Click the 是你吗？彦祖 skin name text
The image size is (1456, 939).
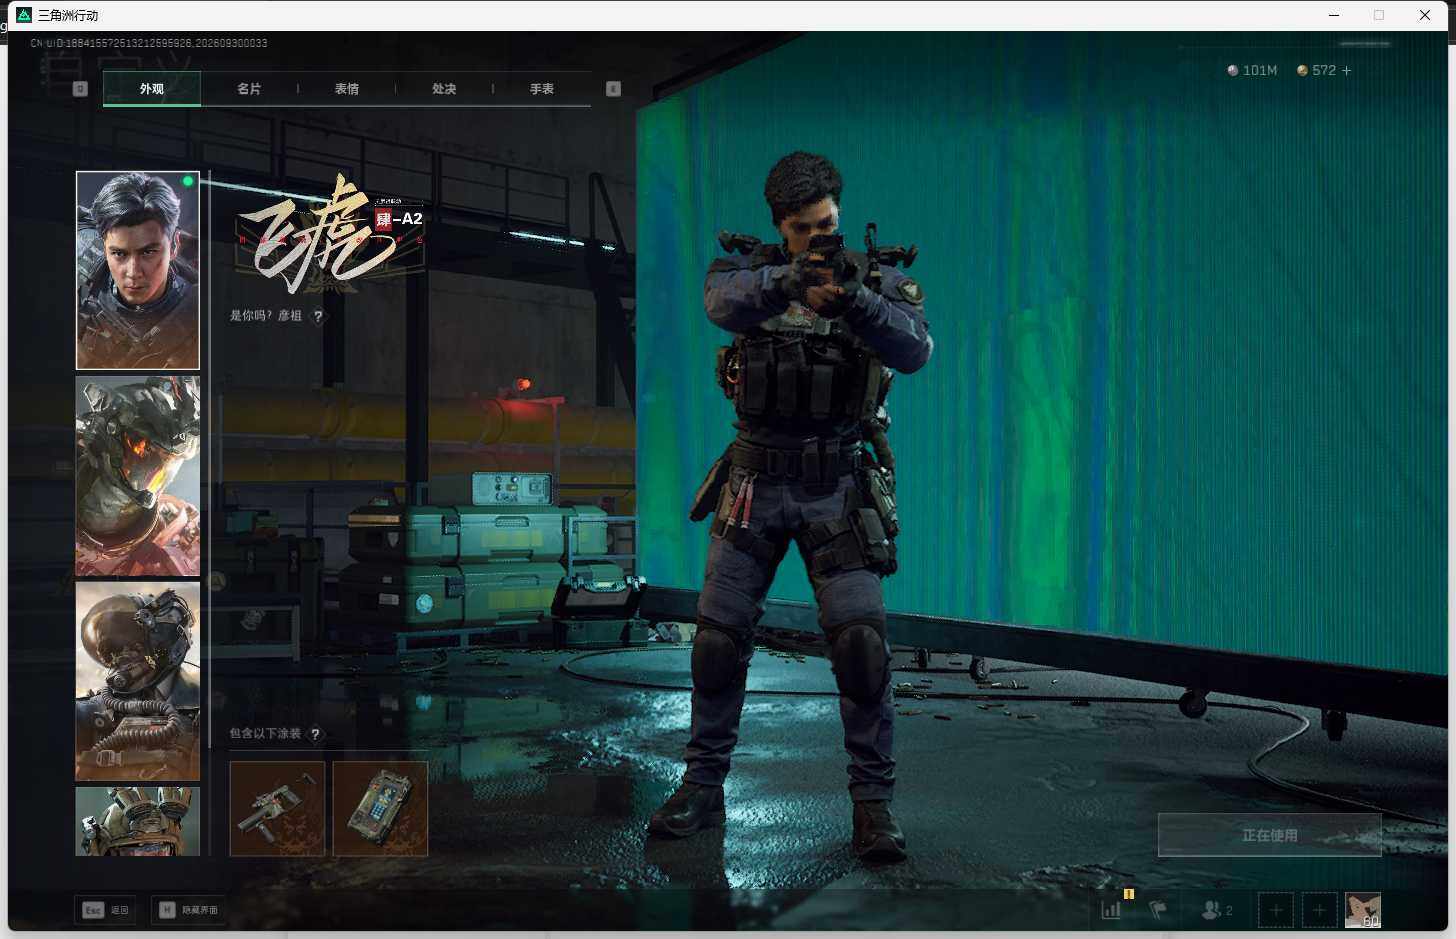pyautogui.click(x=266, y=316)
